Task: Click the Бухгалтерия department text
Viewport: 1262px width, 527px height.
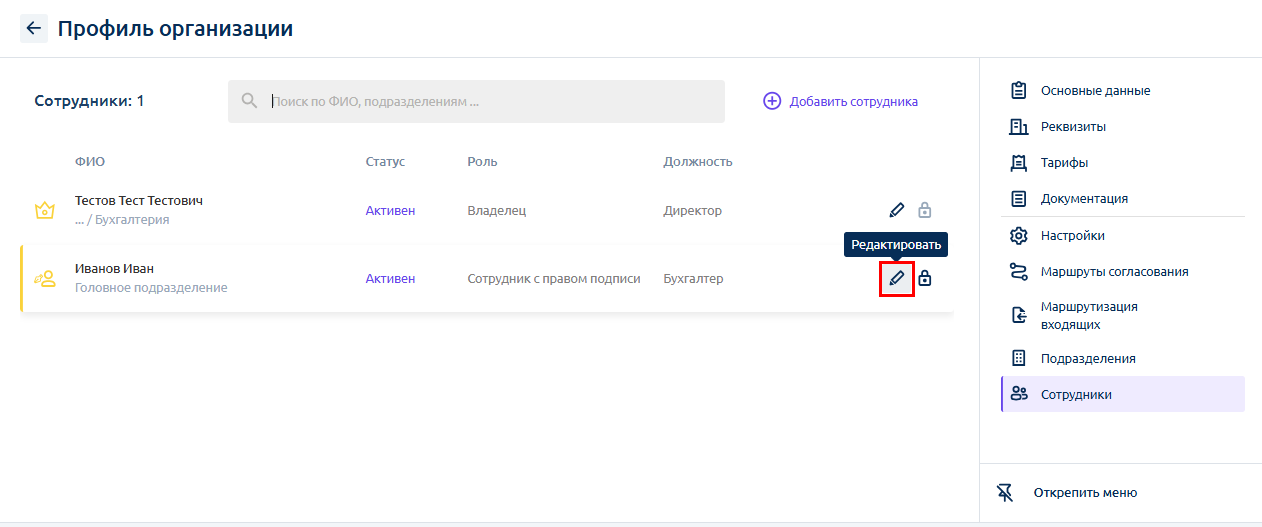Action: tap(132, 220)
